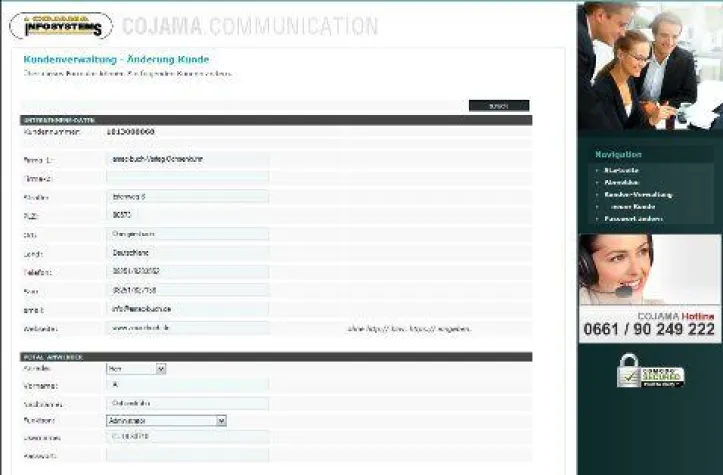The image size is (723, 475).
Task: Click the Land field showing Deutschland
Action: click(188, 253)
